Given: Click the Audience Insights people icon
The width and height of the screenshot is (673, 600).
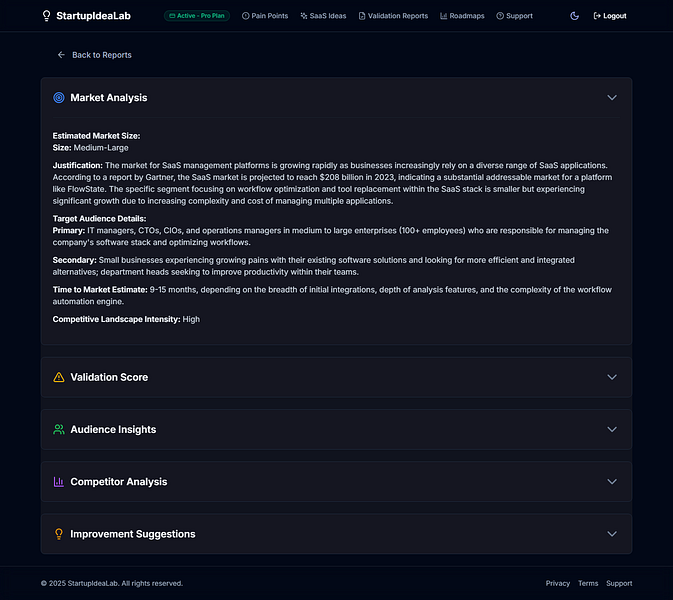Looking at the screenshot, I should pos(59,429).
